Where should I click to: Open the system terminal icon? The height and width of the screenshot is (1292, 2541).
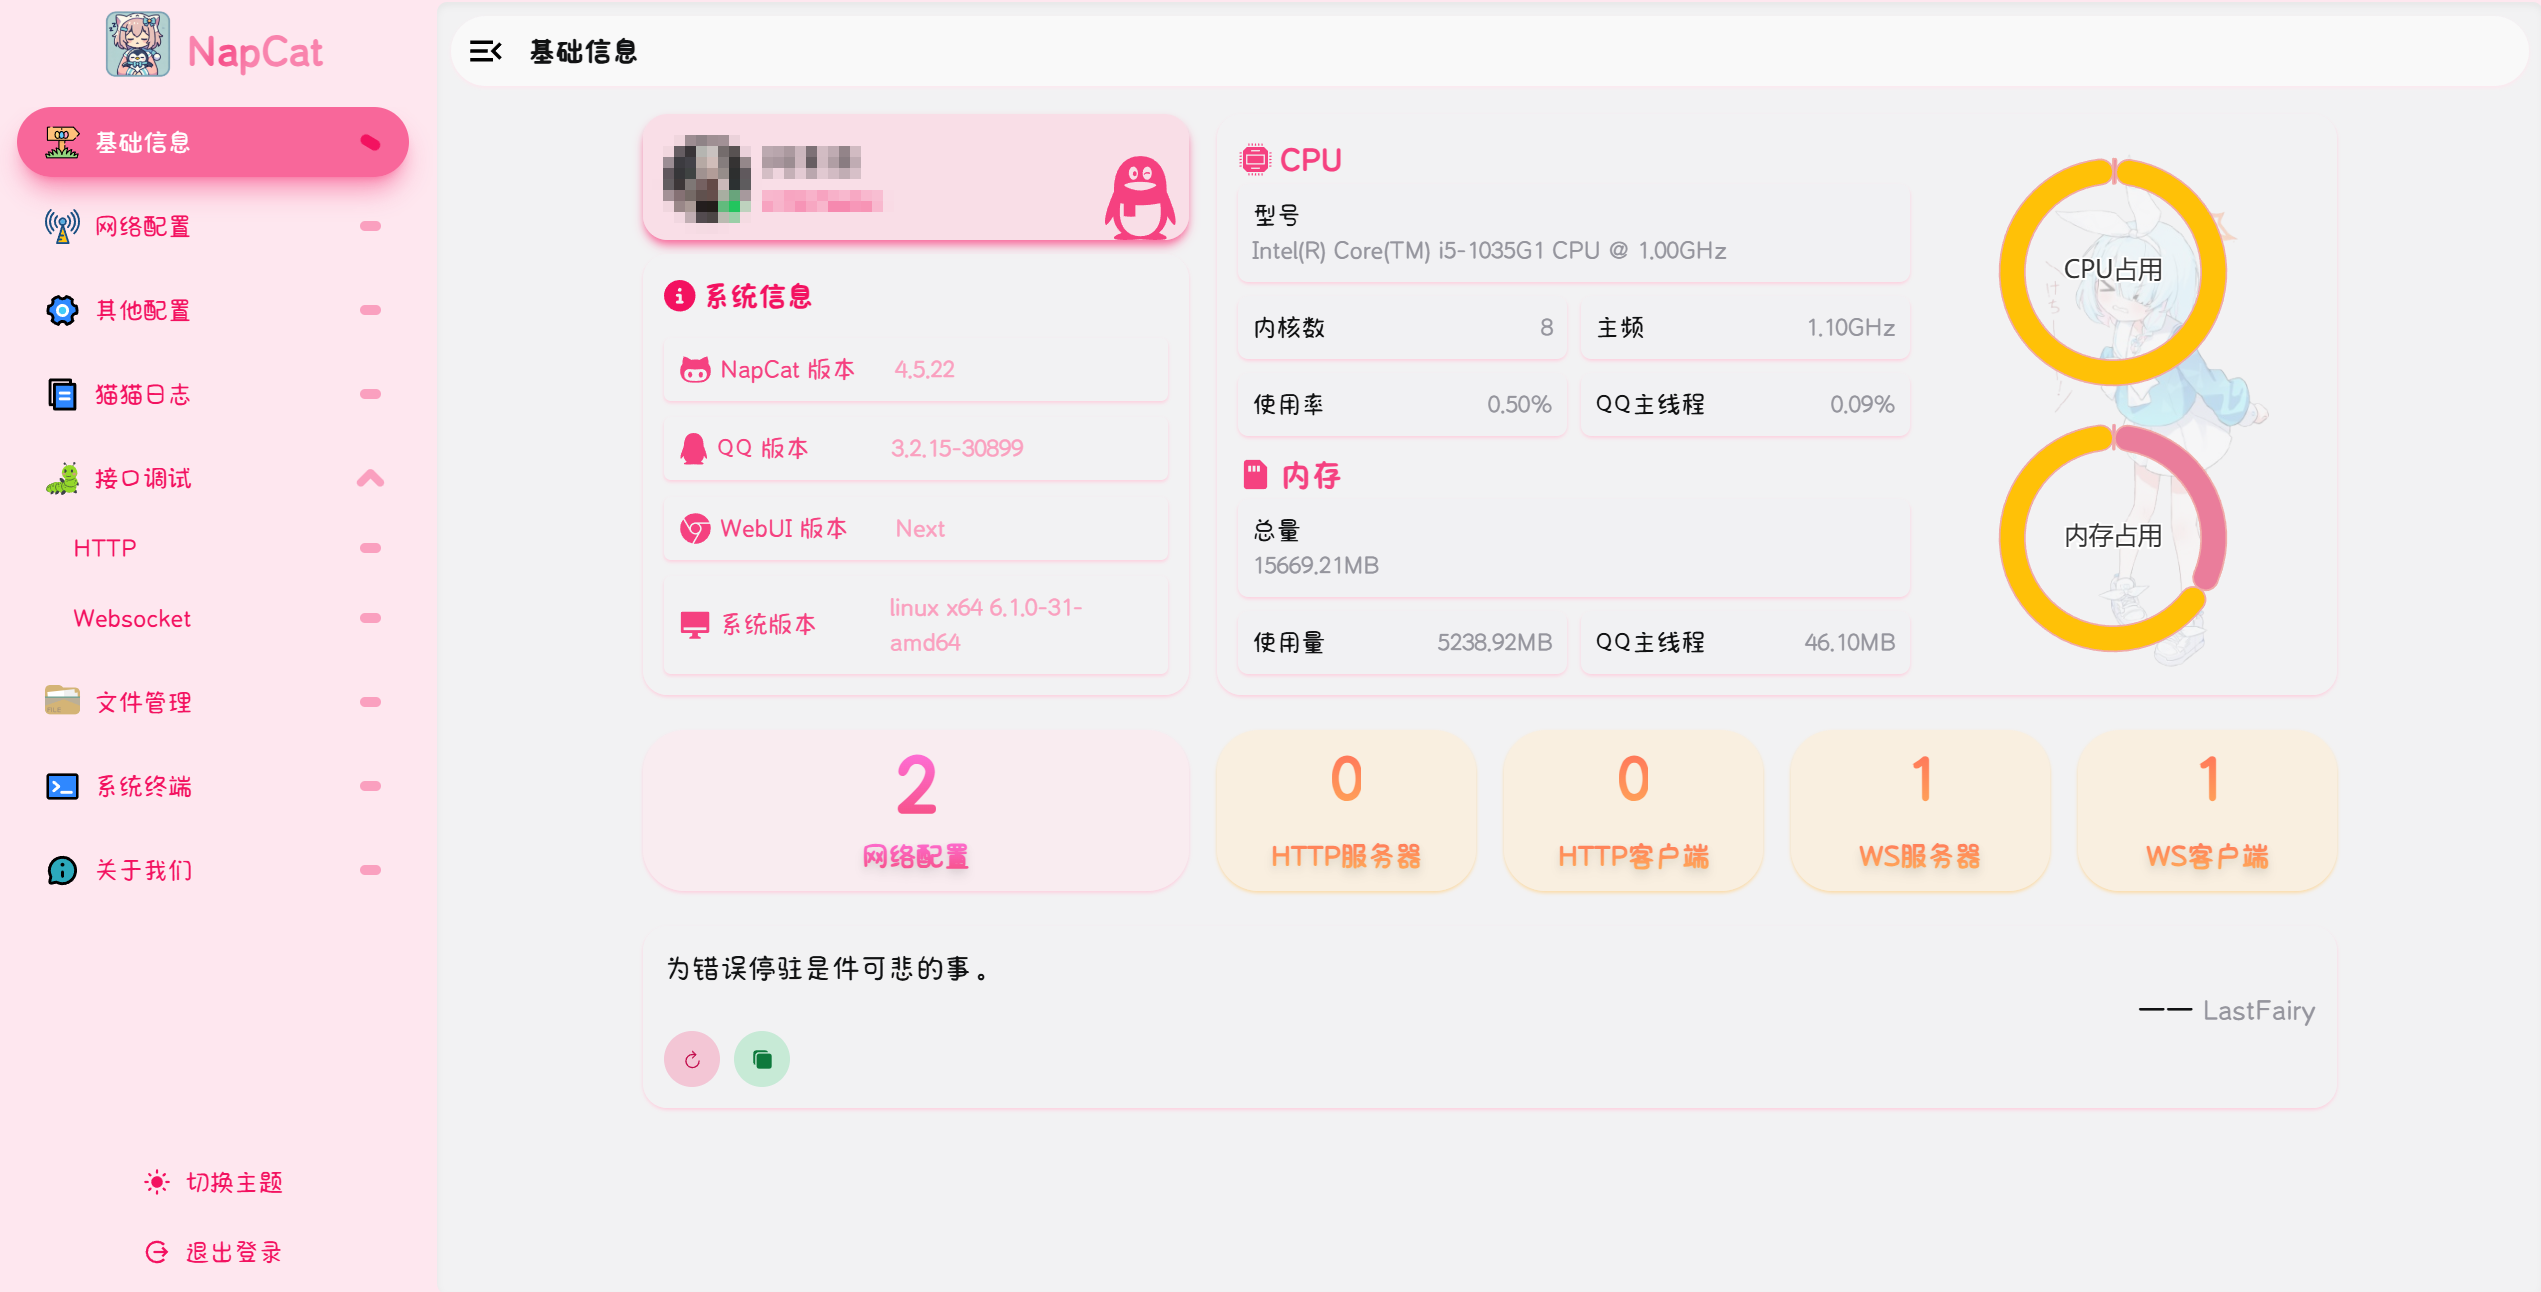tap(62, 786)
